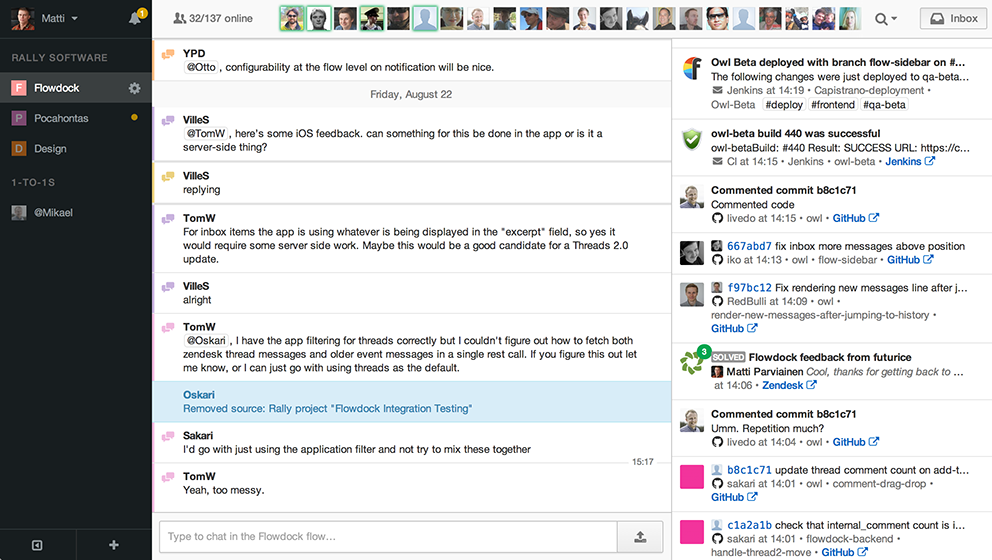This screenshot has width=992, height=560.
Task: Add a new flow with plus icon
Action: coord(114,545)
